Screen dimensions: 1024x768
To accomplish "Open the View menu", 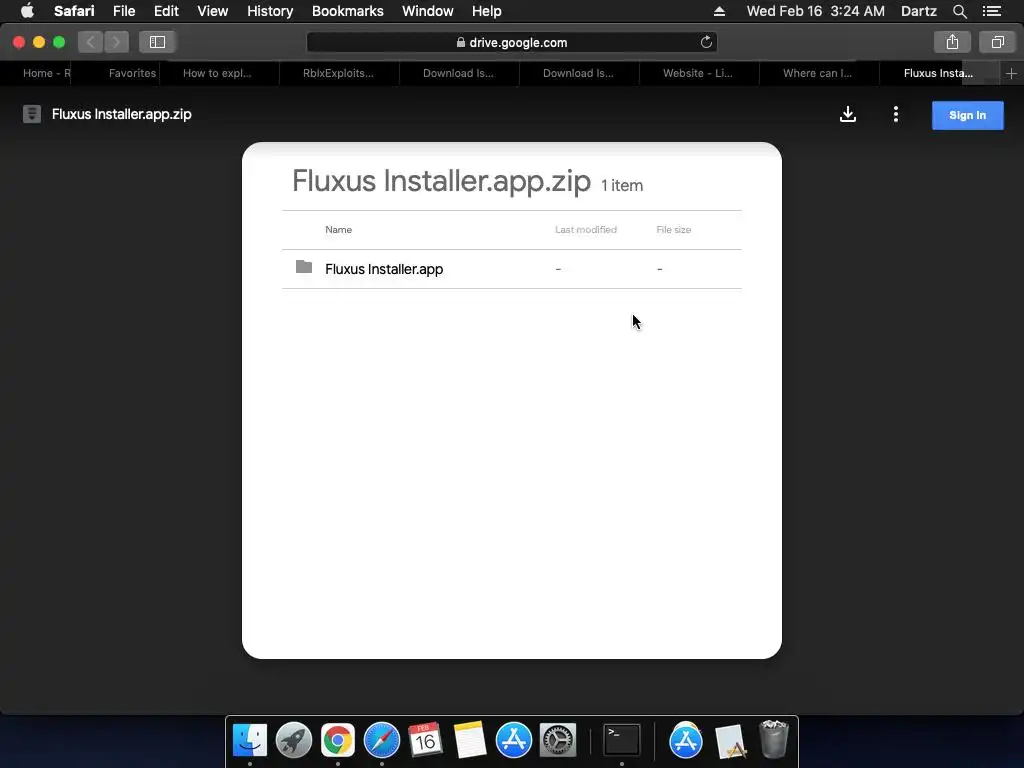I will tap(213, 11).
